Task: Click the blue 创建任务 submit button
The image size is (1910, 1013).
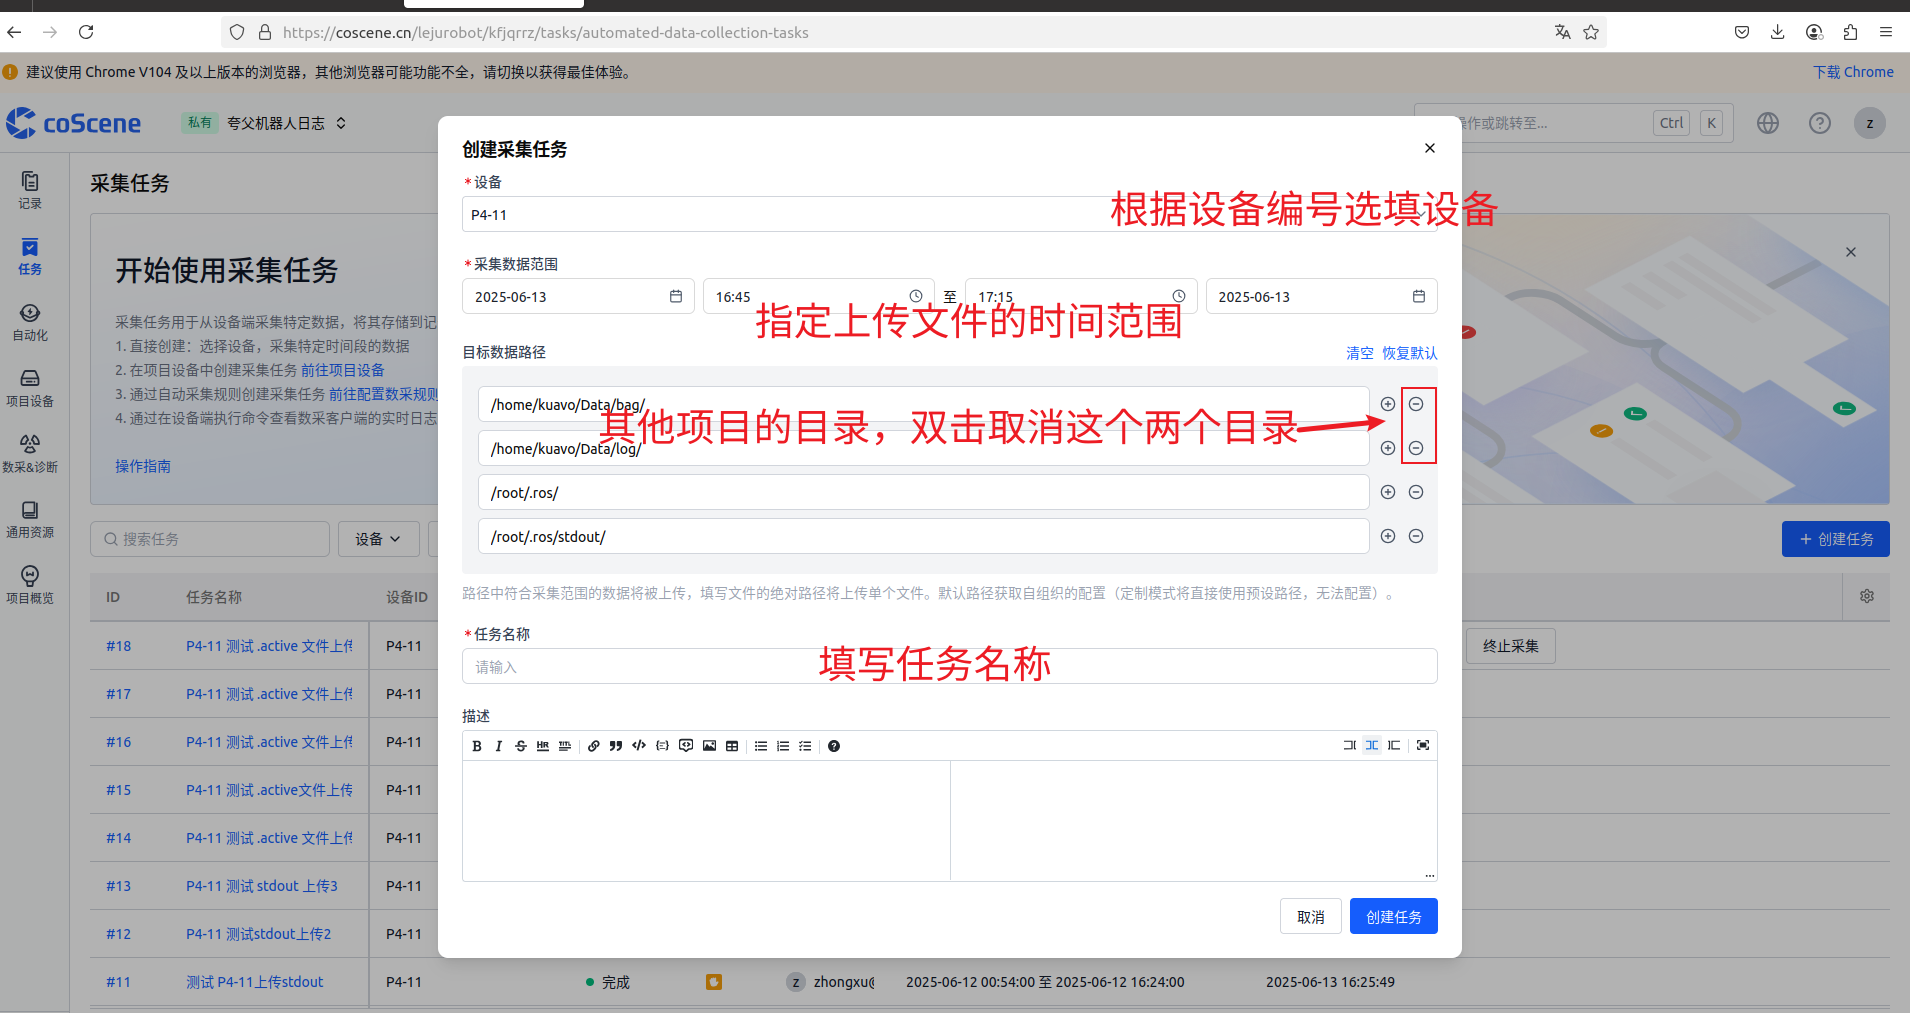Action: (1393, 917)
